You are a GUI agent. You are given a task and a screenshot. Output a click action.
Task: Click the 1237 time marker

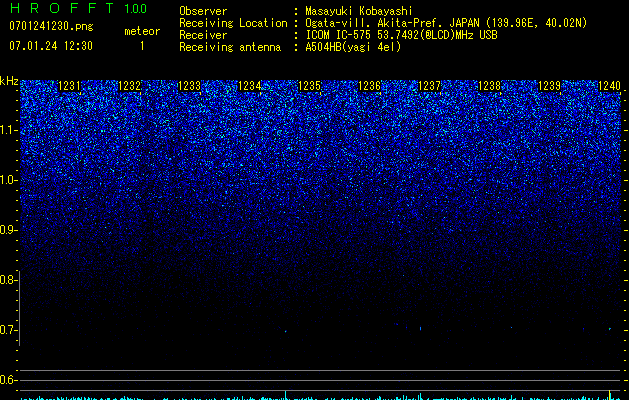pyautogui.click(x=430, y=86)
